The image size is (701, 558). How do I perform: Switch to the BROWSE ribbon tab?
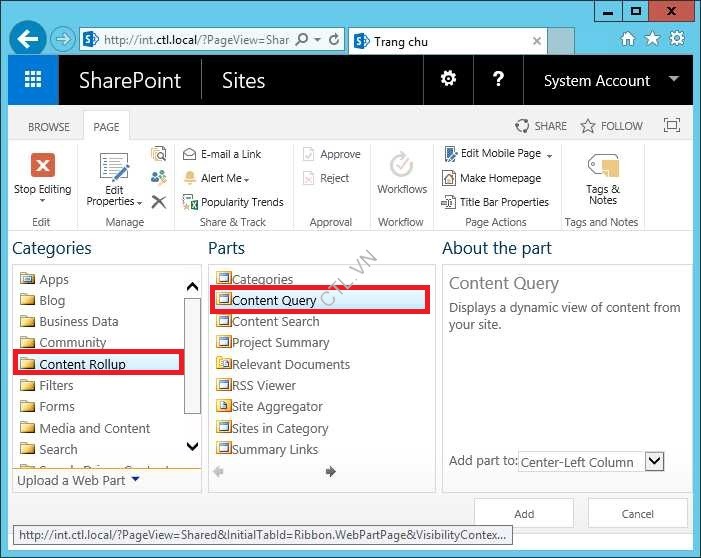click(x=49, y=127)
